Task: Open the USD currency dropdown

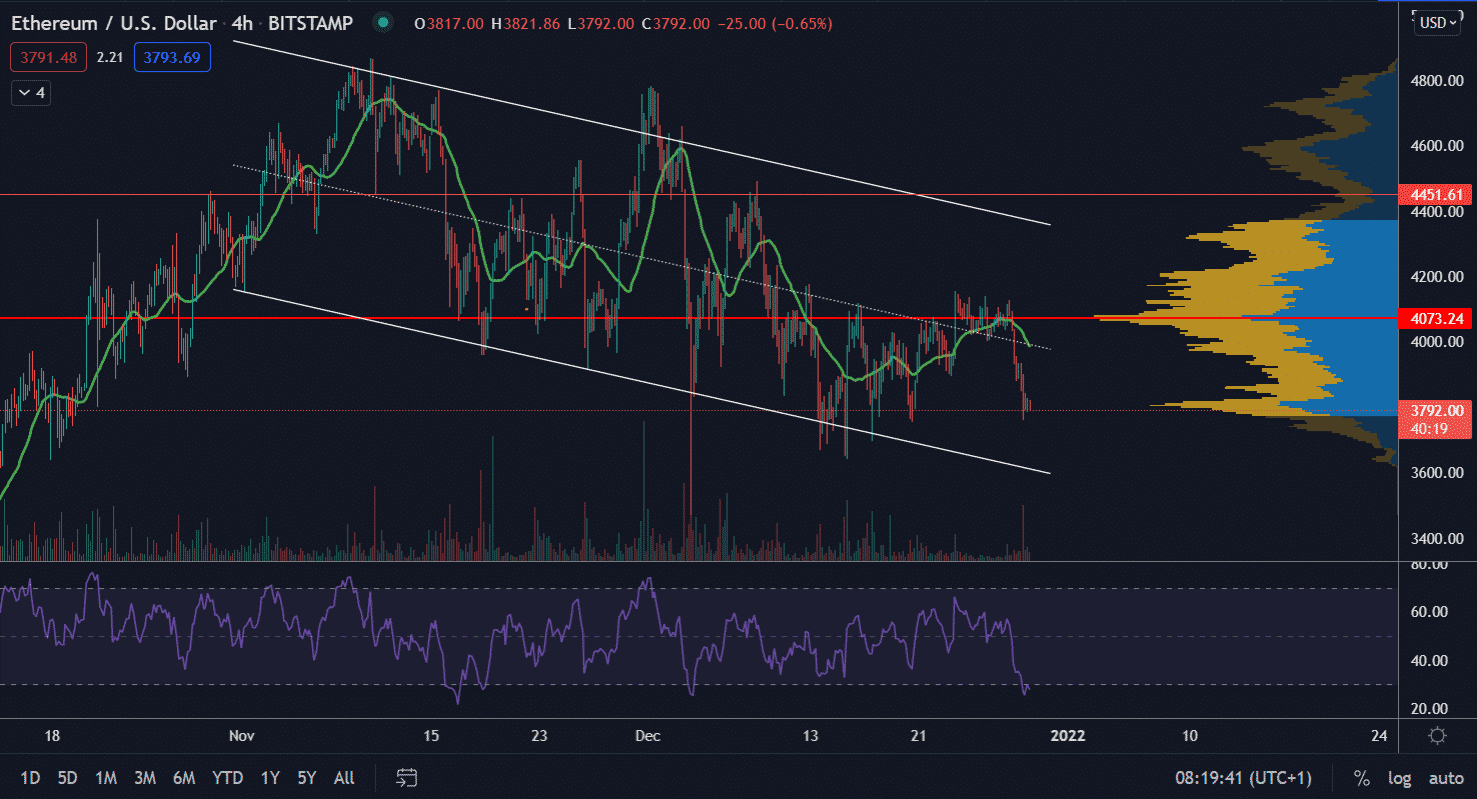Action: point(1437,23)
